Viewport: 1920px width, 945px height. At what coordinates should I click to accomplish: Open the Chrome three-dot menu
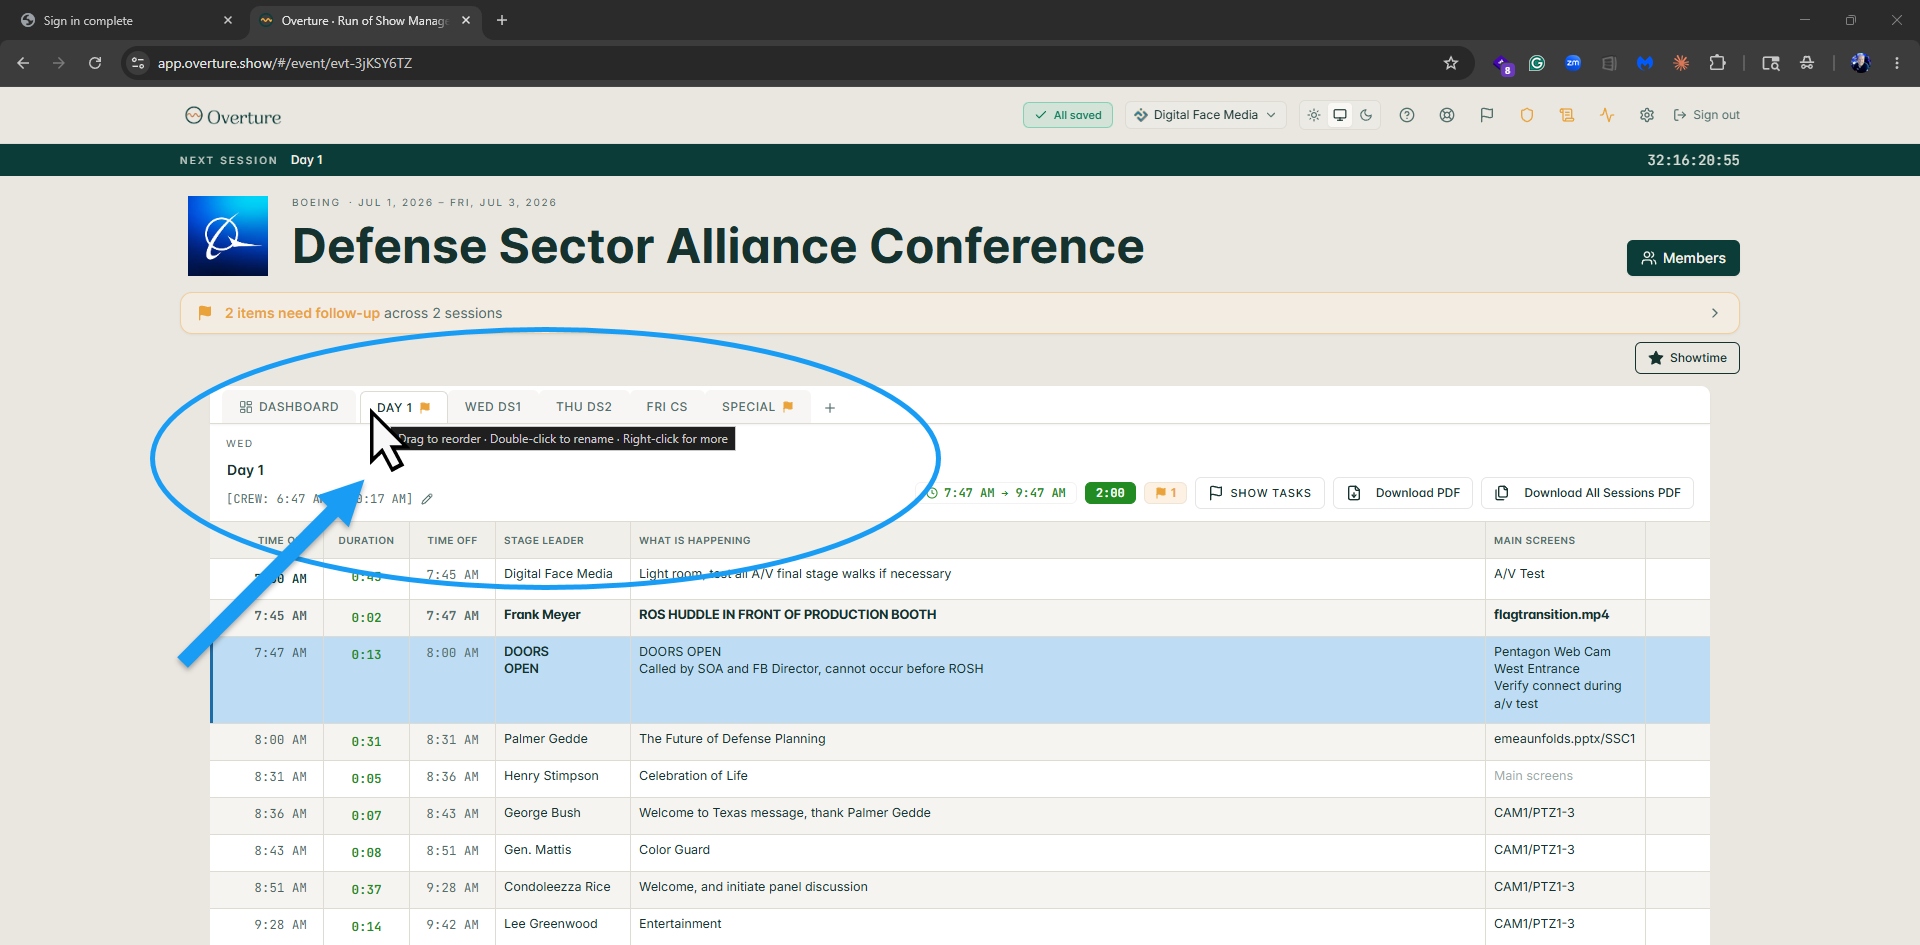[1897, 63]
